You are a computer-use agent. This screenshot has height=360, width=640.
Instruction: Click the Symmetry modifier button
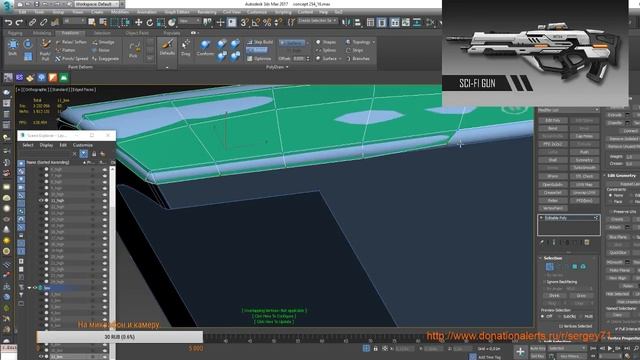point(584,160)
